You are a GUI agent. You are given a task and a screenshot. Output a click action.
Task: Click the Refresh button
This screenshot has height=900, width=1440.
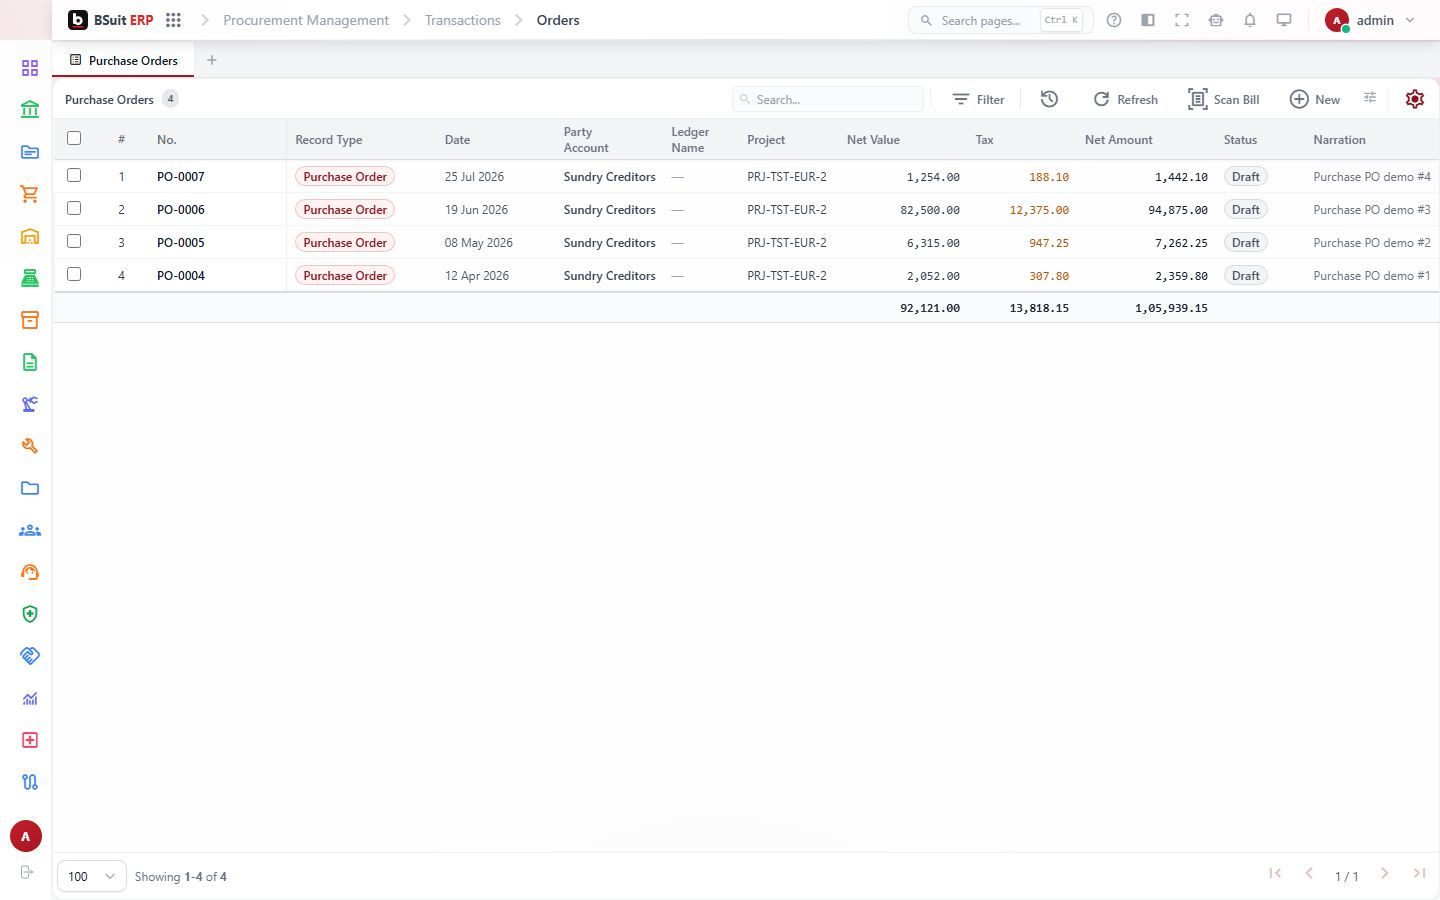[1125, 99]
